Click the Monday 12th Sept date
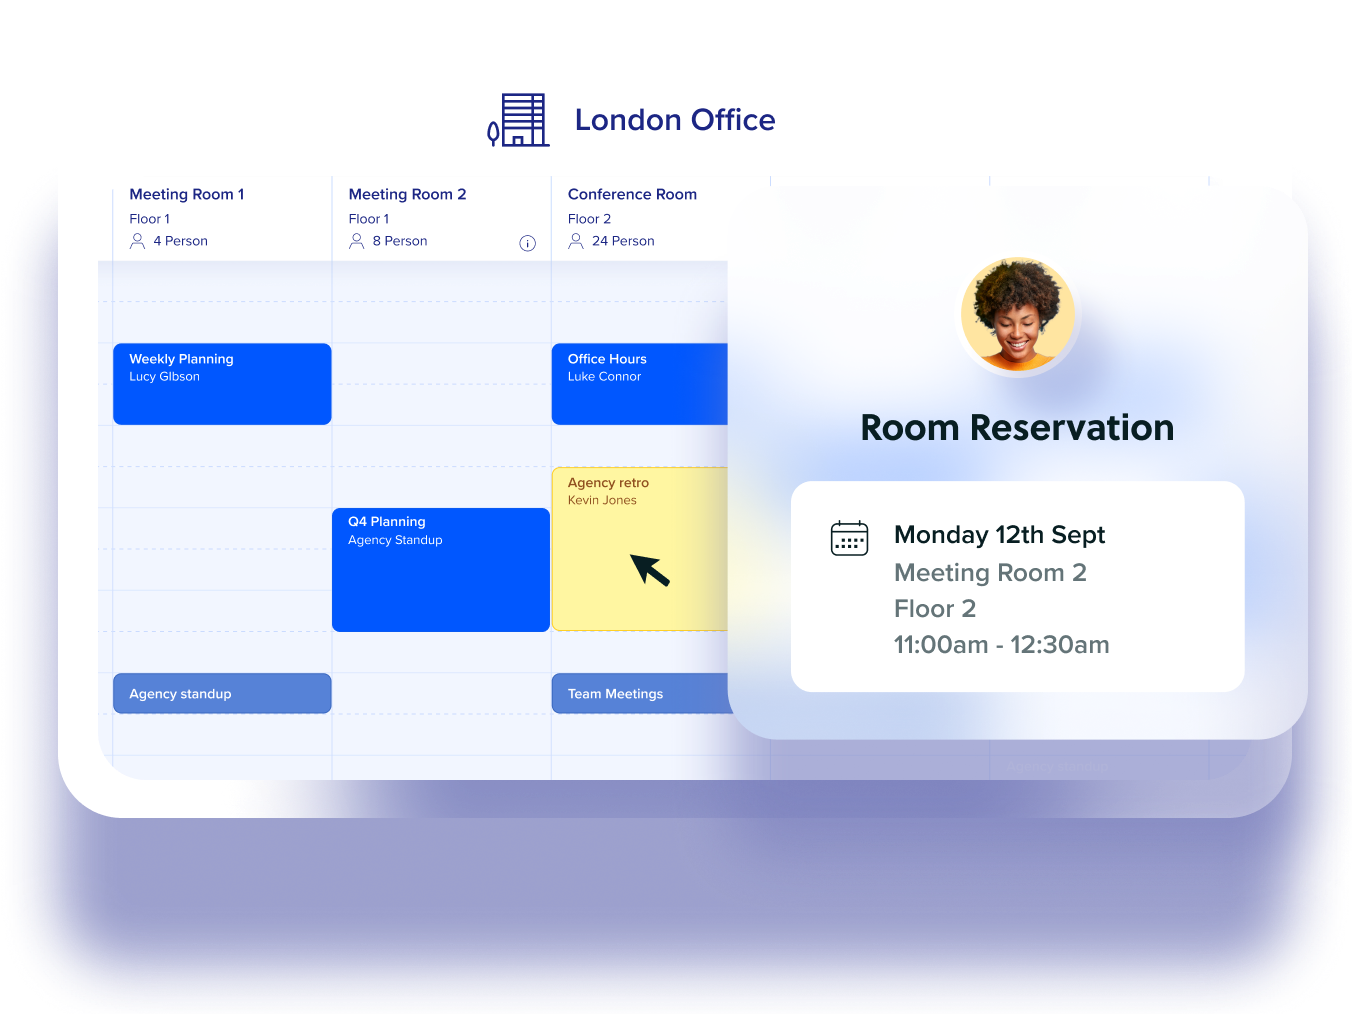The height and width of the screenshot is (1014, 1352). tap(999, 535)
